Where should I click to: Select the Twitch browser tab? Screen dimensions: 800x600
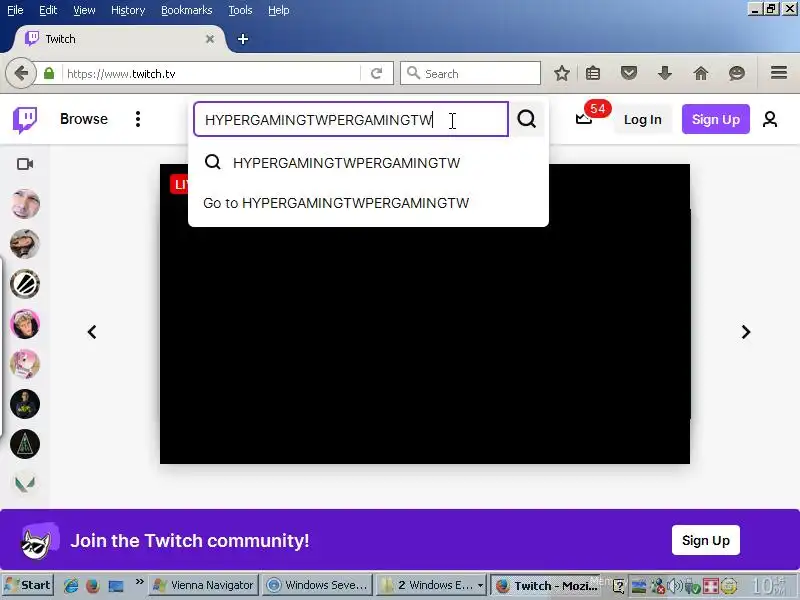pyautogui.click(x=120, y=39)
